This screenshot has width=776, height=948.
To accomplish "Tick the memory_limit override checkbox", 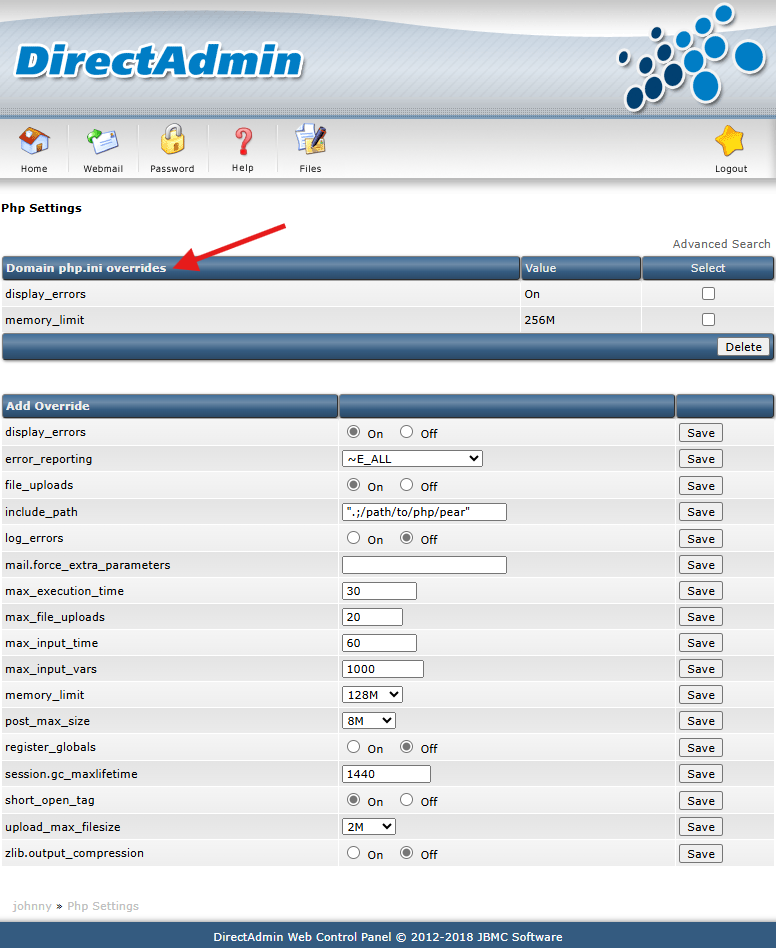I will coord(708,320).
